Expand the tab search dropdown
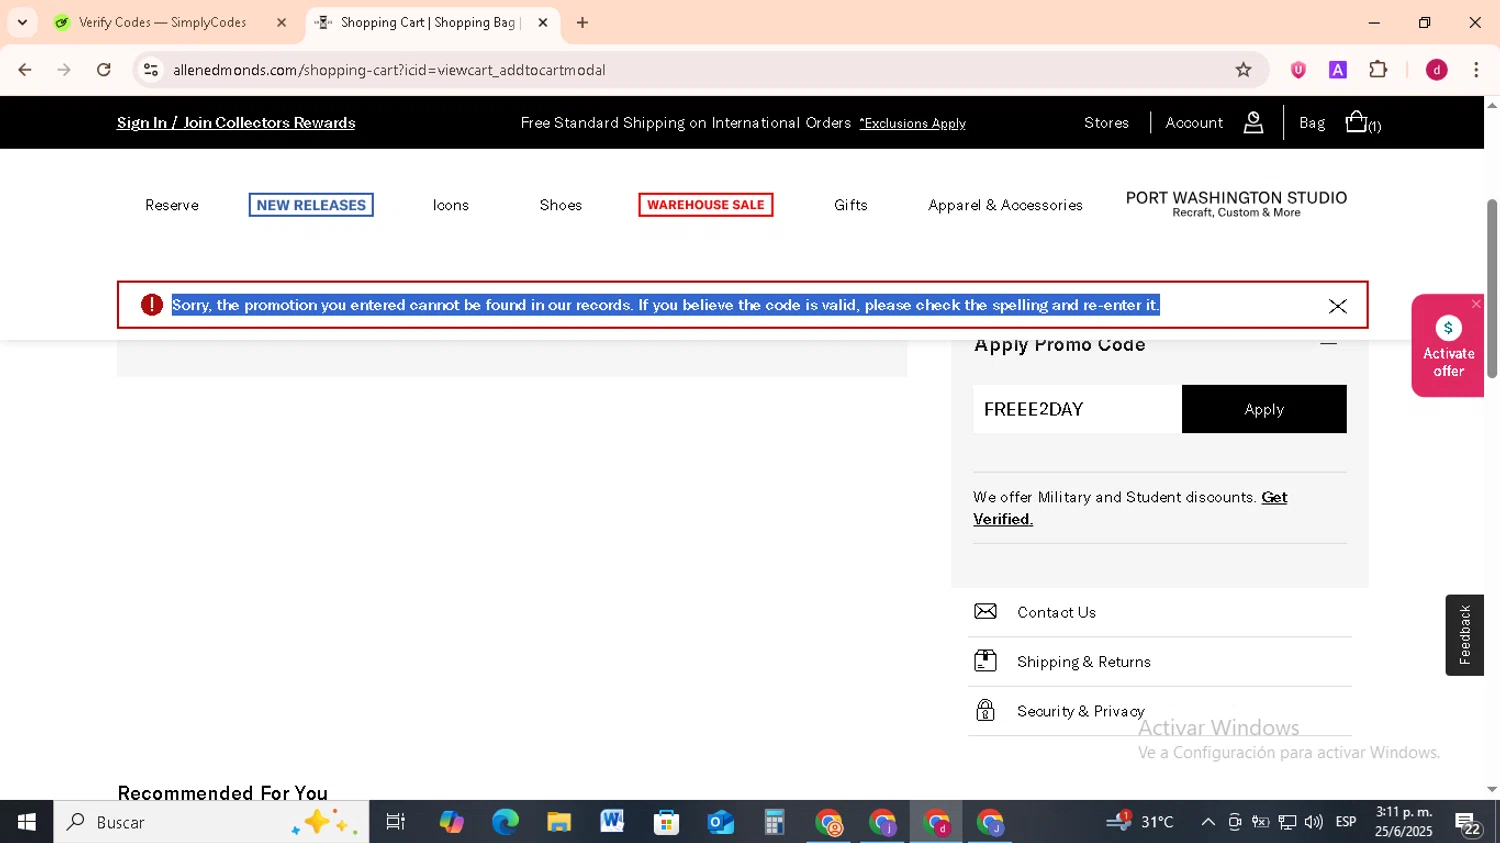Viewport: 1500px width, 843px height. coord(22,22)
